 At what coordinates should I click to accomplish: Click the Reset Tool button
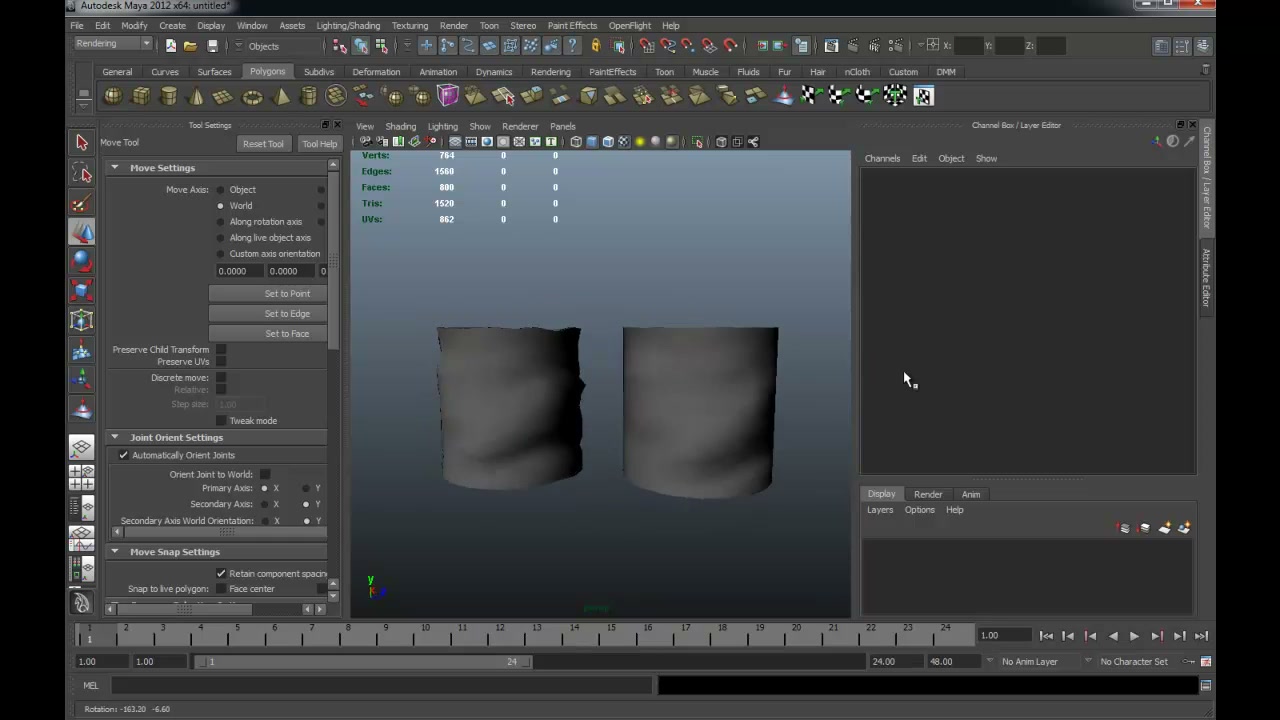263,144
